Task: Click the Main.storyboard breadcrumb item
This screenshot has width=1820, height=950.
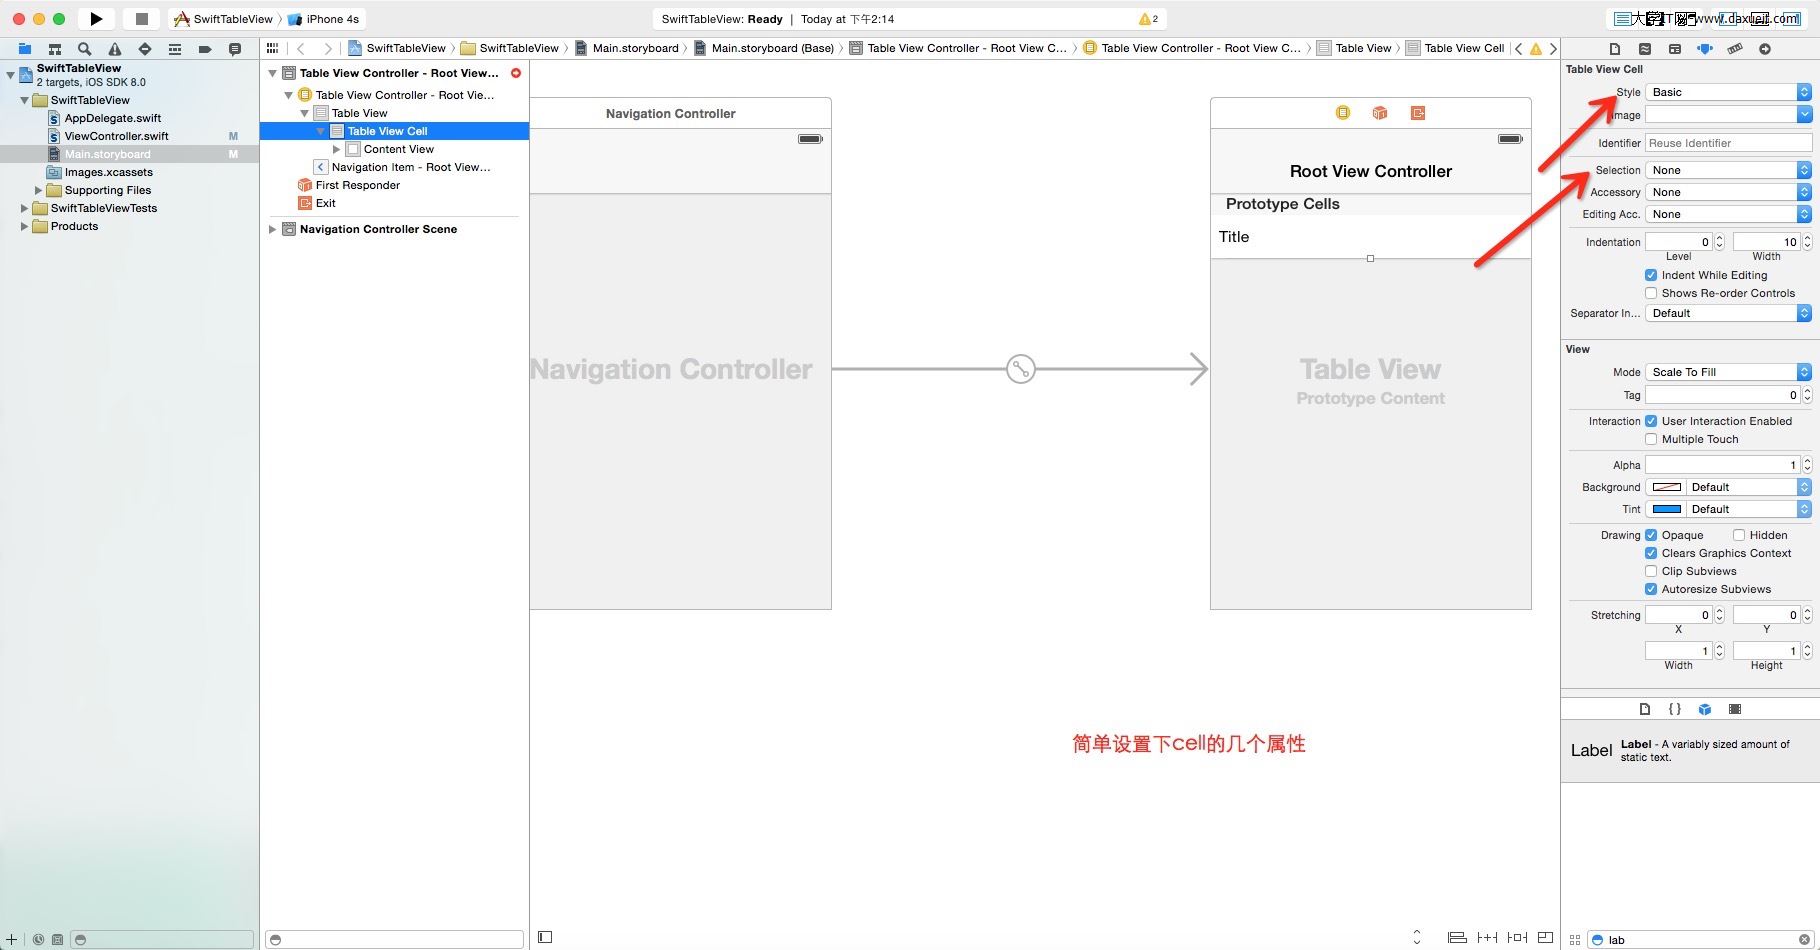Action: coord(635,48)
